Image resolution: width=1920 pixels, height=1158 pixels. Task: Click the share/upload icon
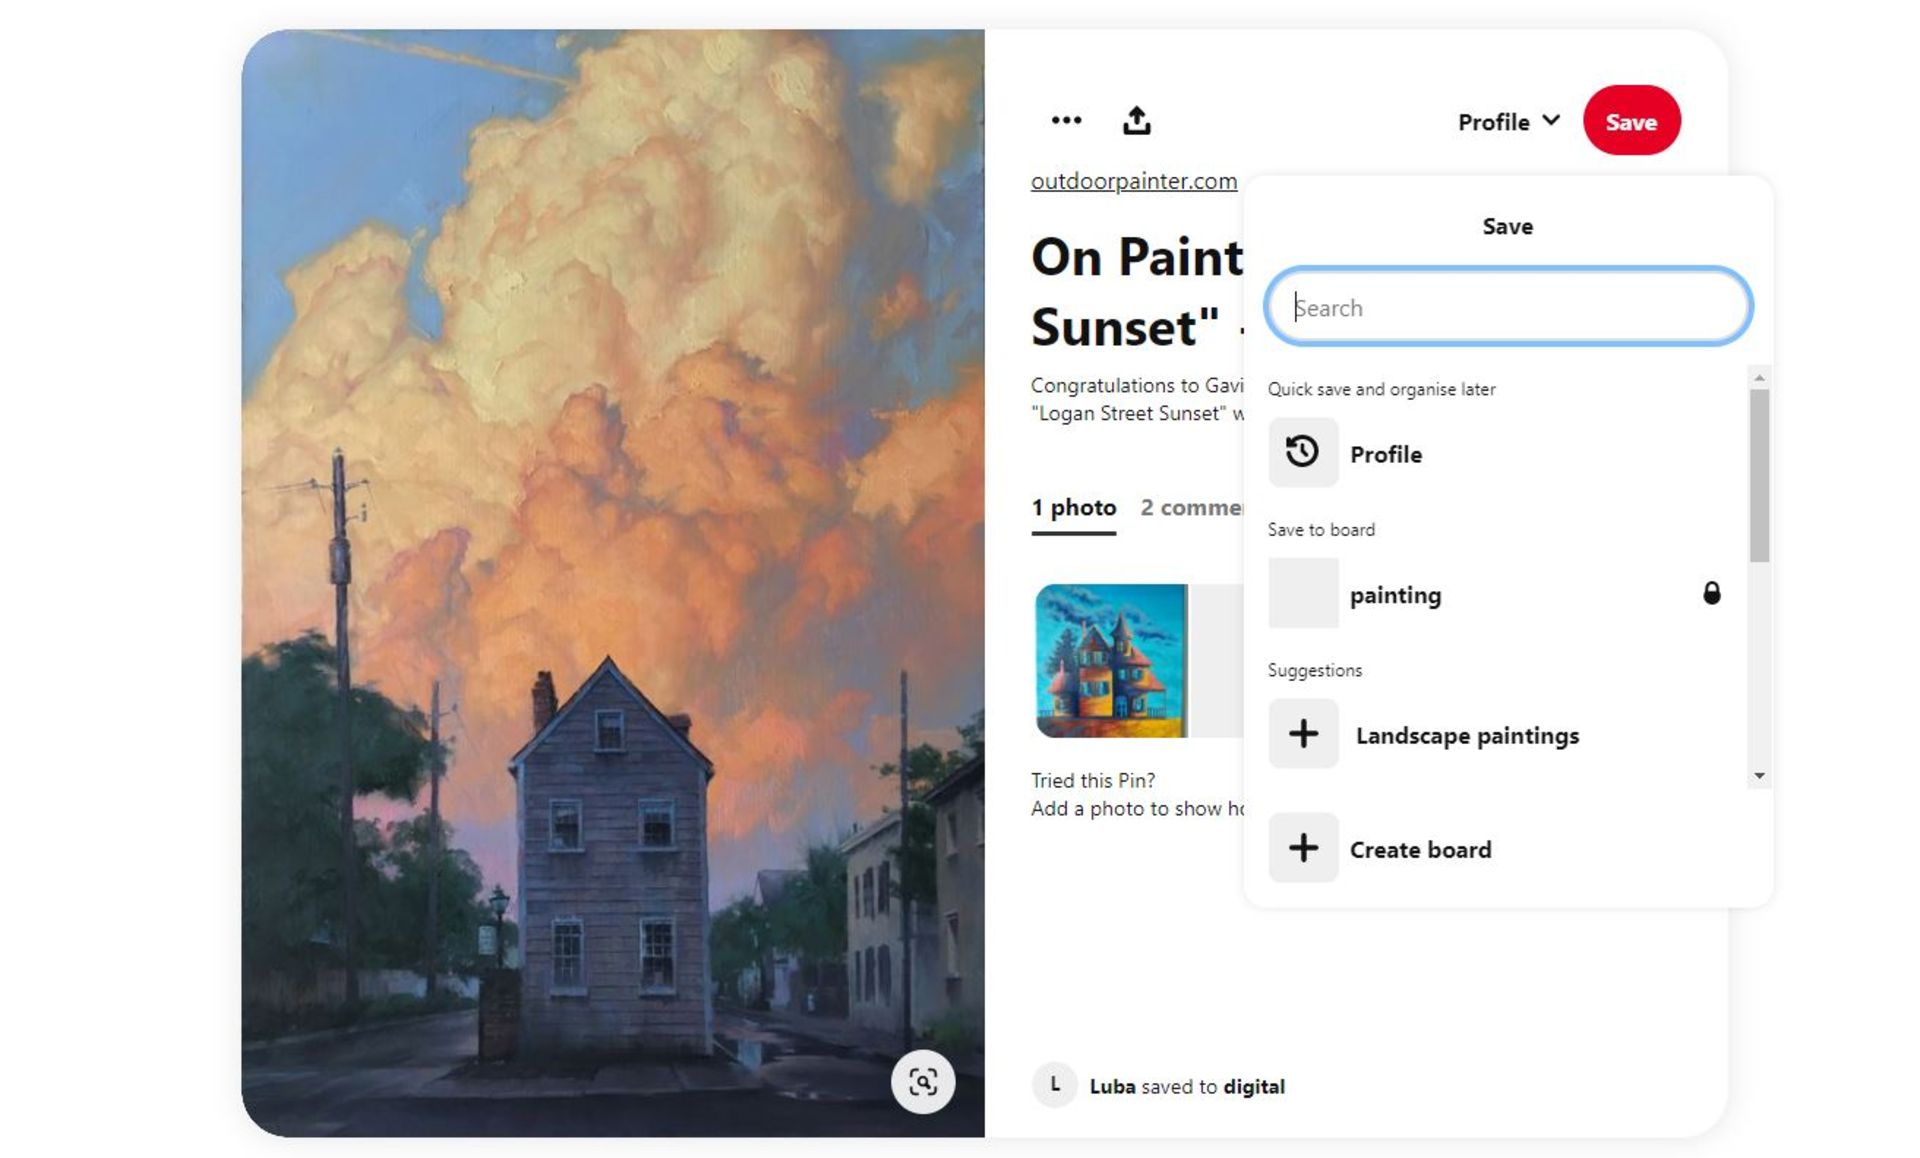(1136, 121)
